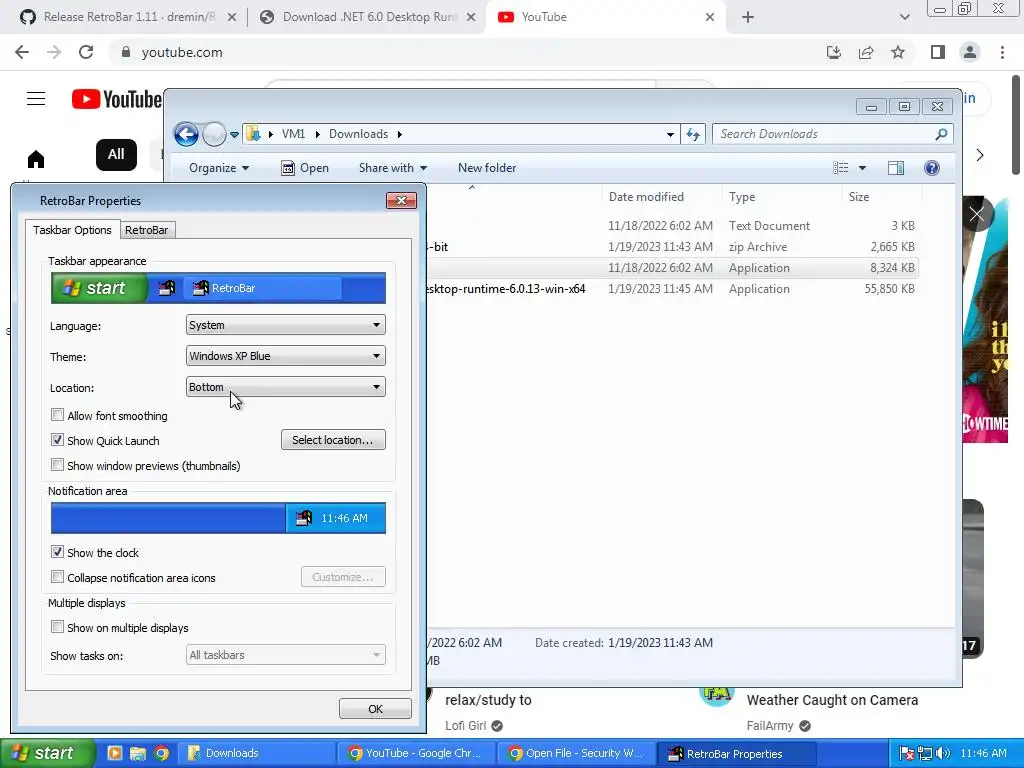1024x768 pixels.
Task: Sort by Type column header
Action: pos(782,197)
